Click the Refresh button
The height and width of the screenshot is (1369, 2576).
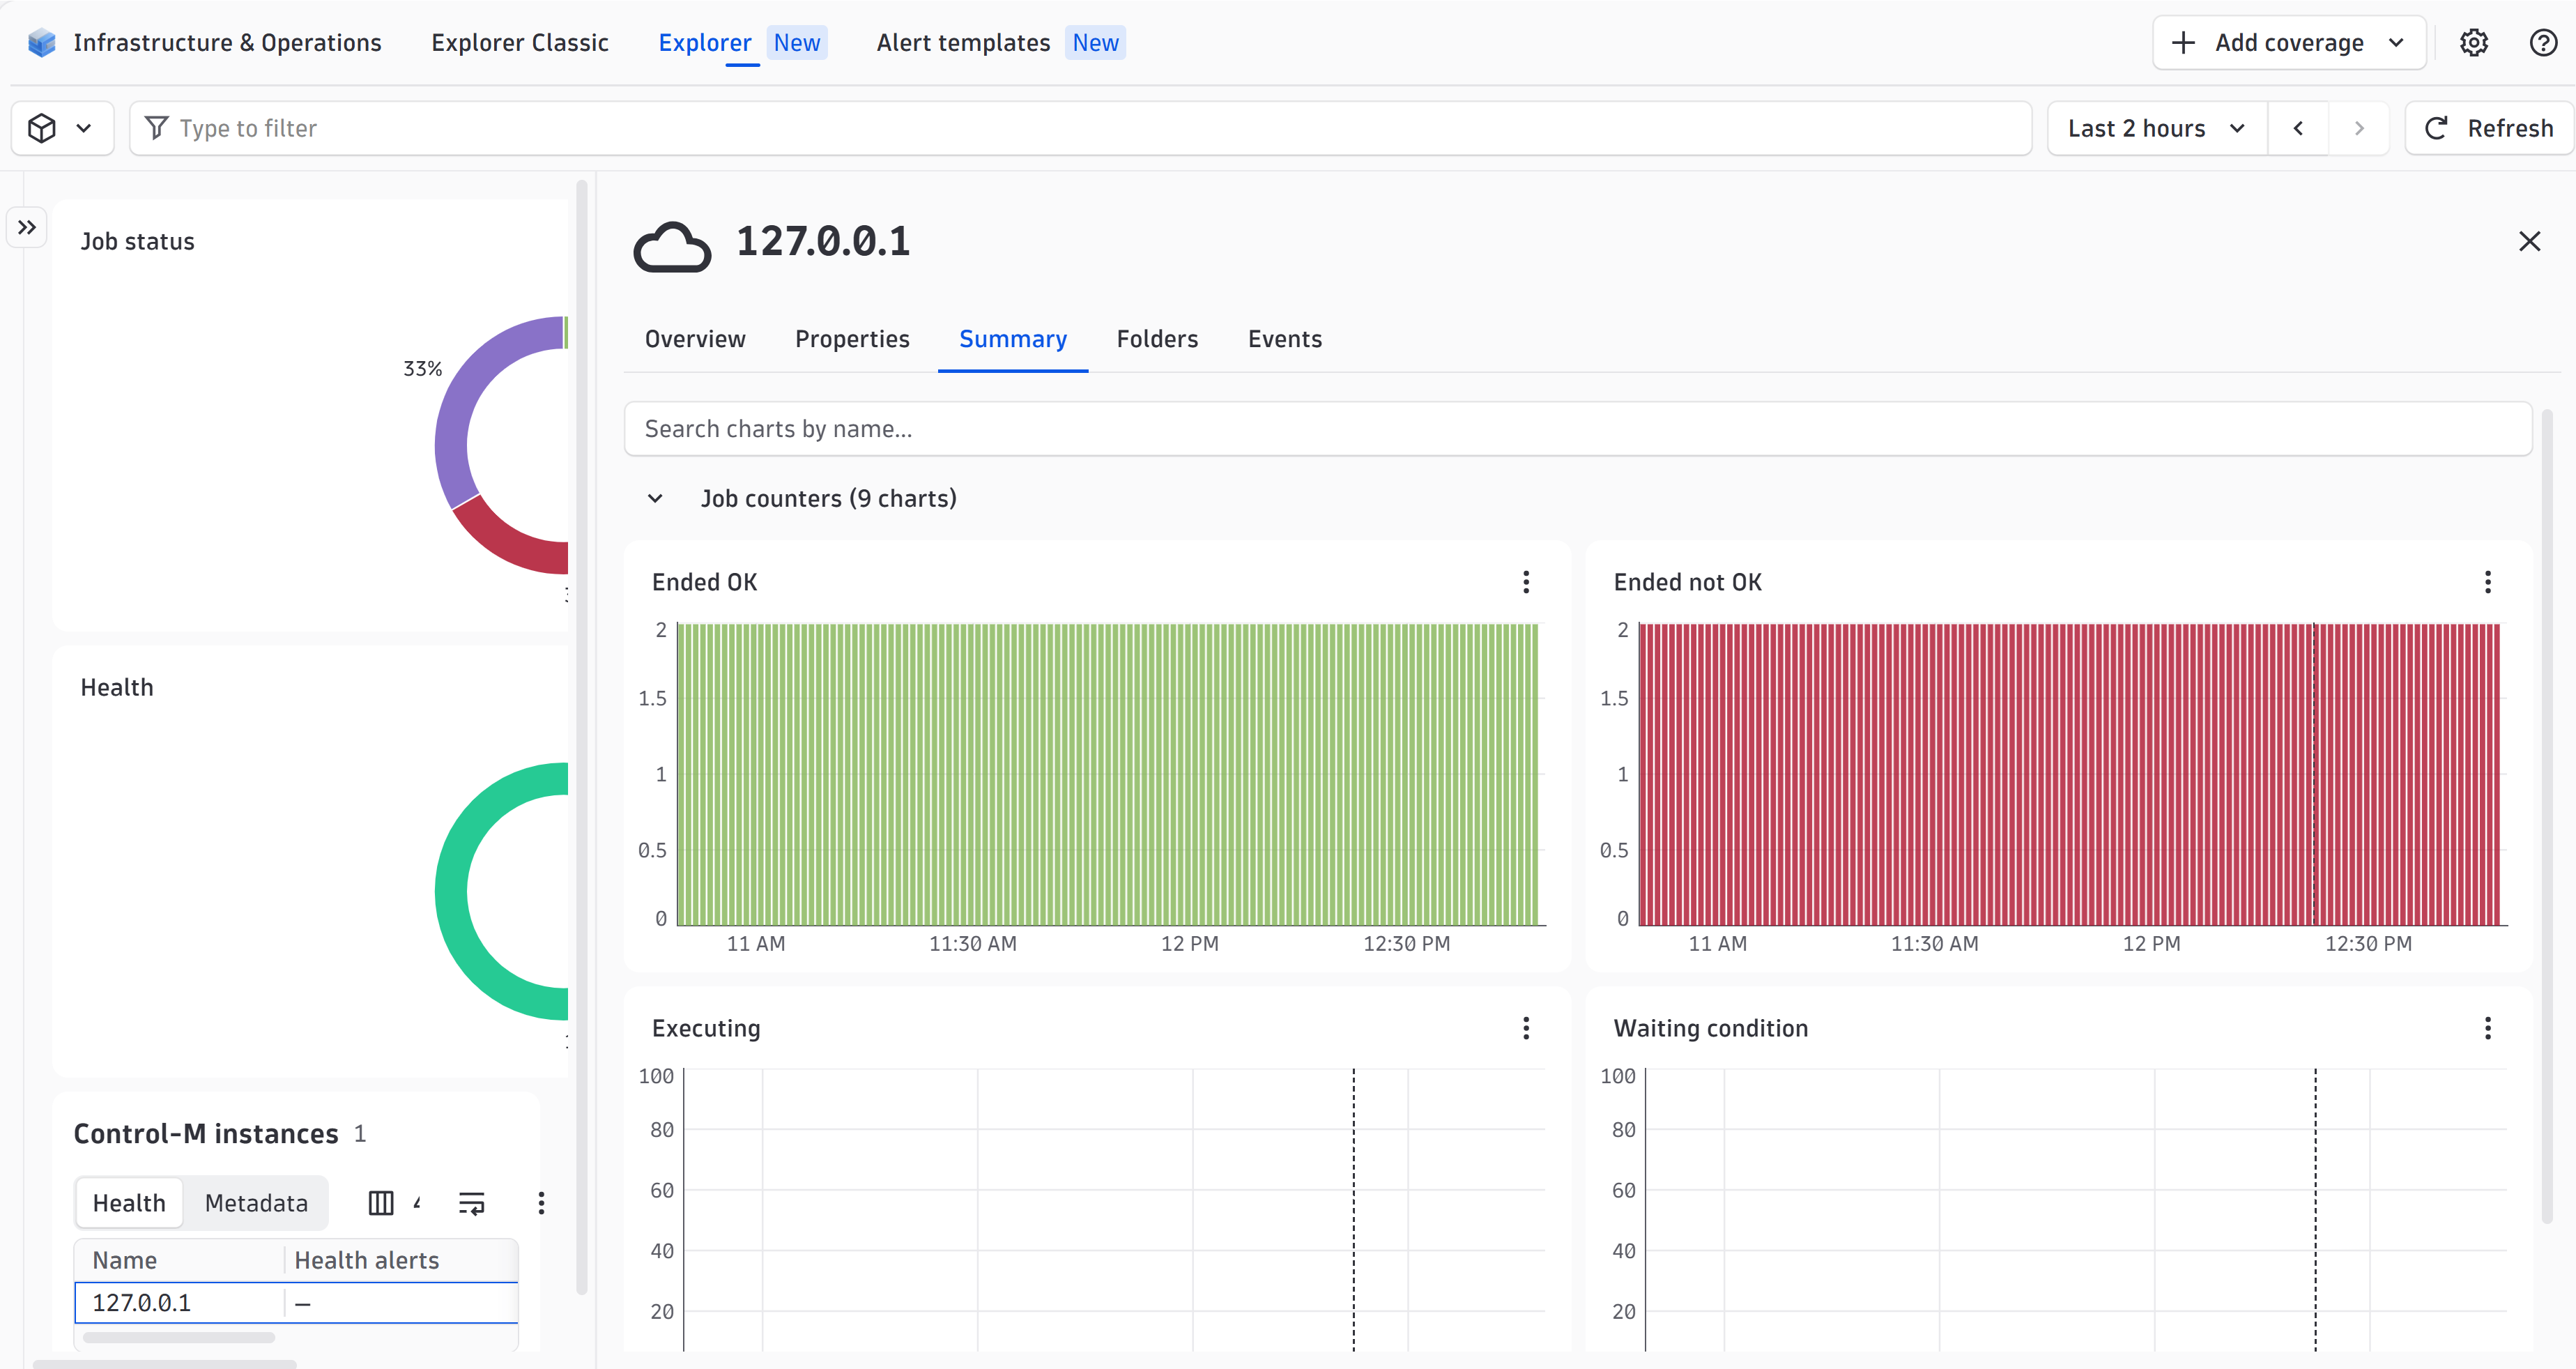coord(2490,128)
